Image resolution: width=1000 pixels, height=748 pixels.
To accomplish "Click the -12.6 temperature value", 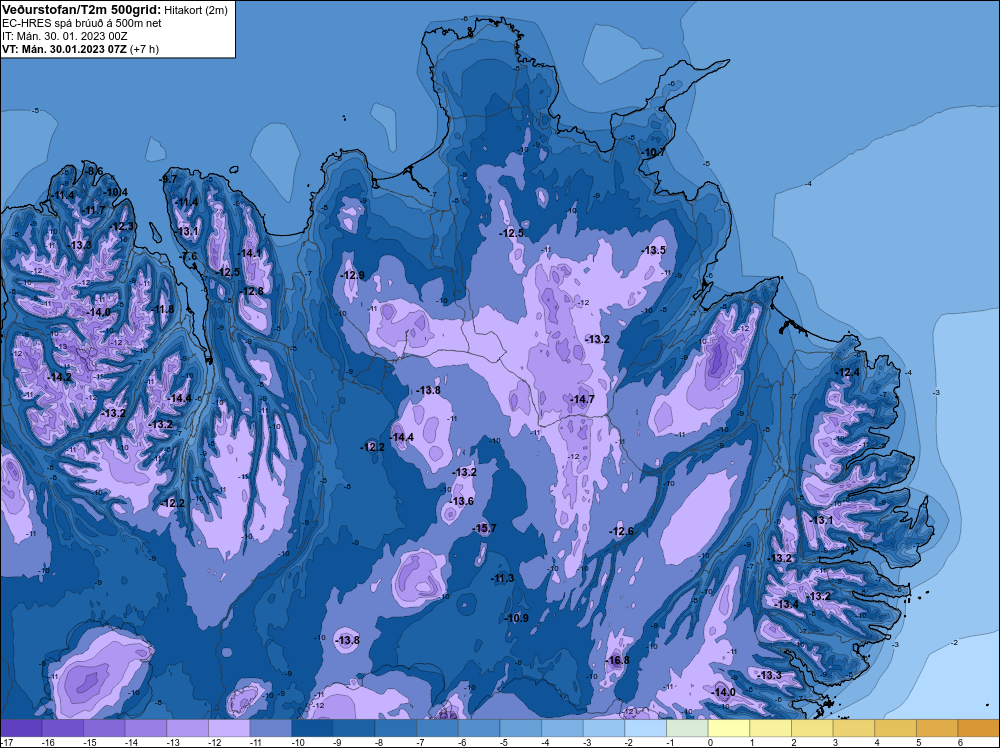I will pyautogui.click(x=622, y=531).
